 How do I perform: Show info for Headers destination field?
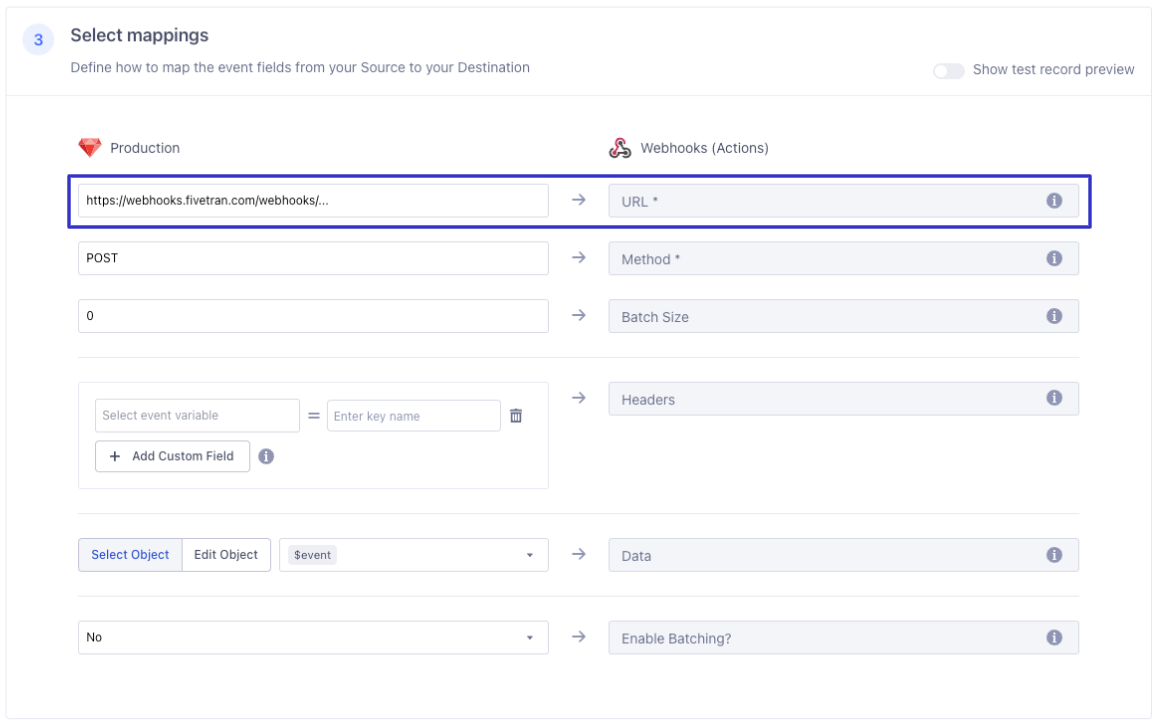pyautogui.click(x=1053, y=398)
